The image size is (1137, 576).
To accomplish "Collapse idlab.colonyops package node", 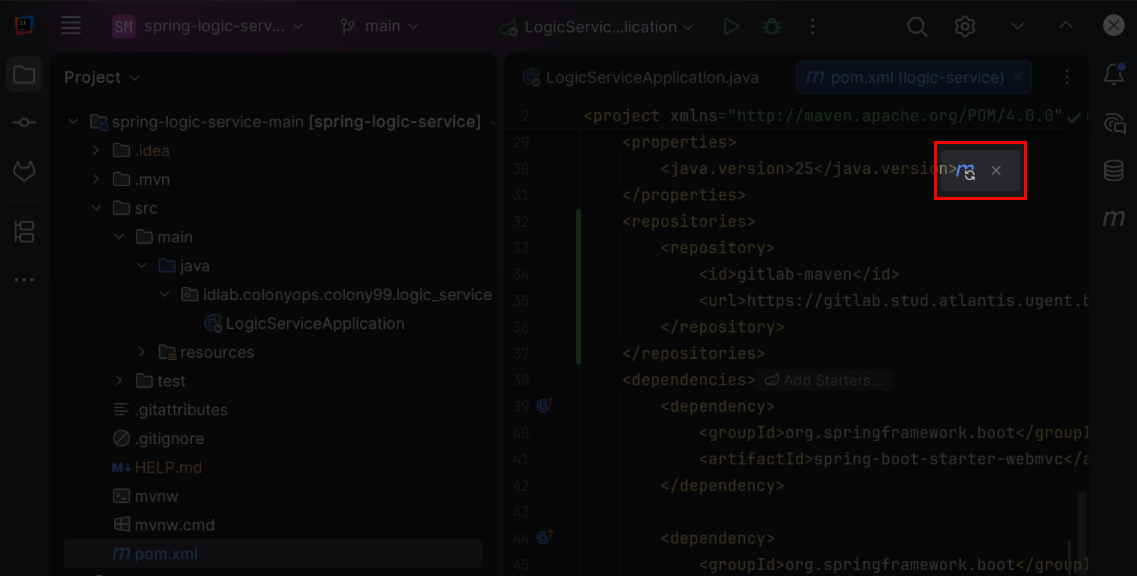I will pos(165,295).
